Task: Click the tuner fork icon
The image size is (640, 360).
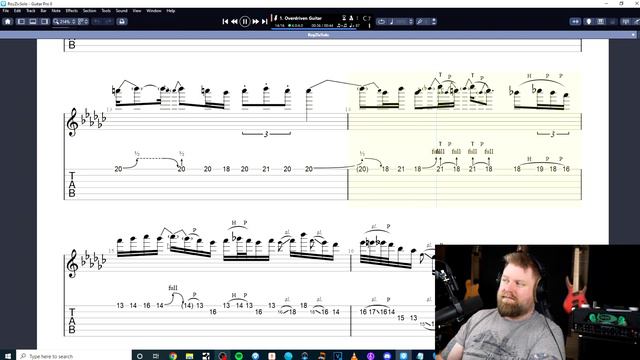Action: 420,22
